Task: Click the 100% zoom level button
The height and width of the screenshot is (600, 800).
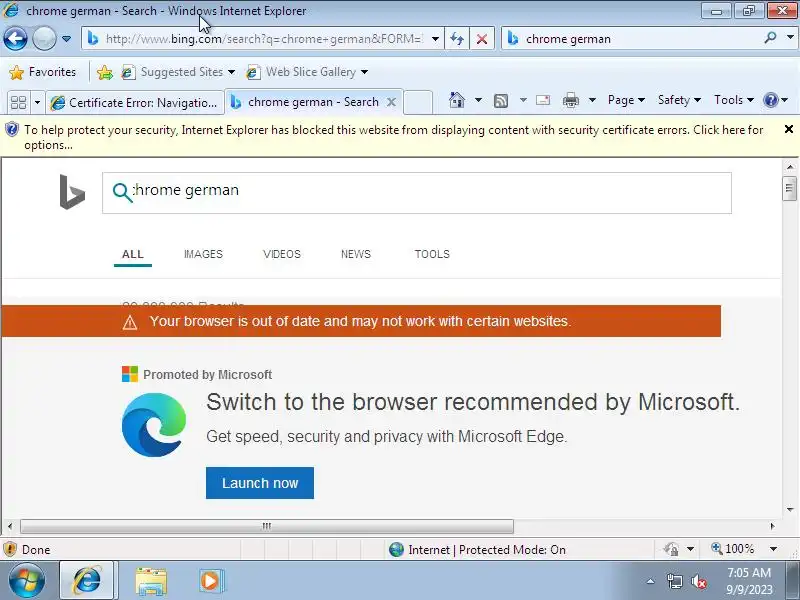Action: point(733,549)
